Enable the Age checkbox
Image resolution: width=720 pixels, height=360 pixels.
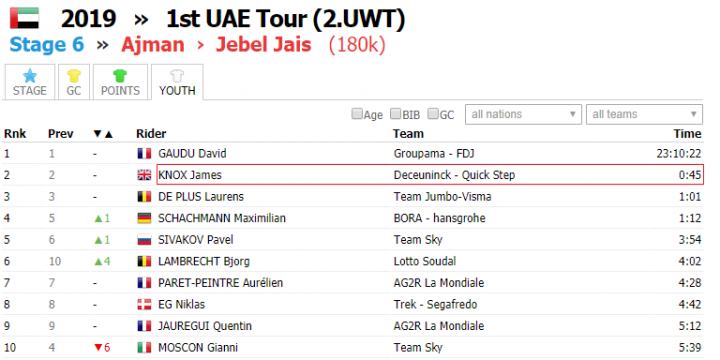357,114
